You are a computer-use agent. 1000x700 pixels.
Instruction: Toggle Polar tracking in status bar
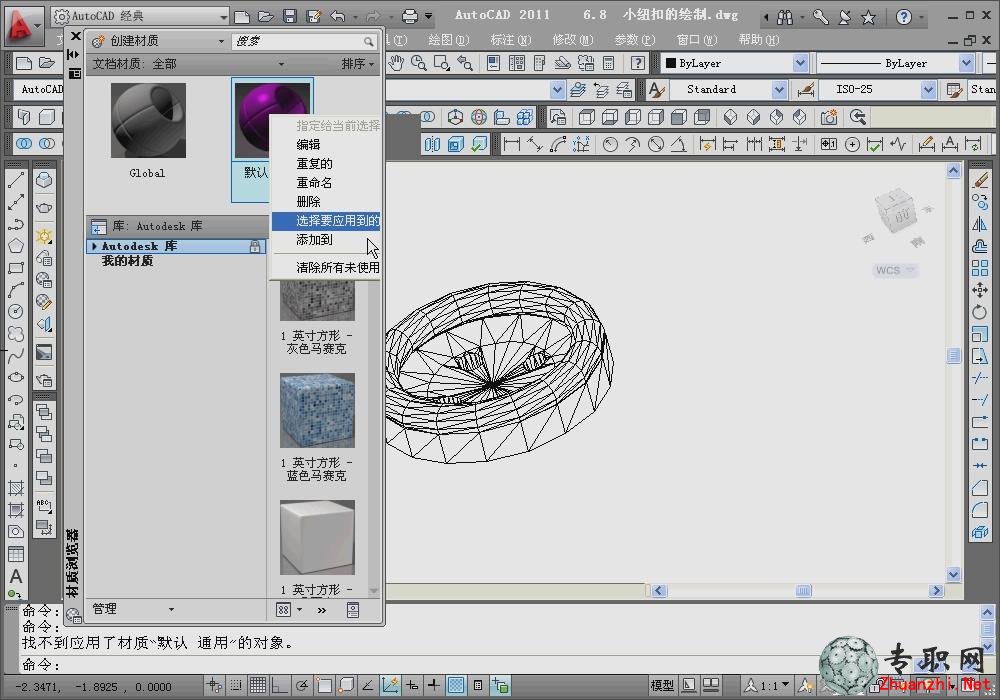pos(302,685)
